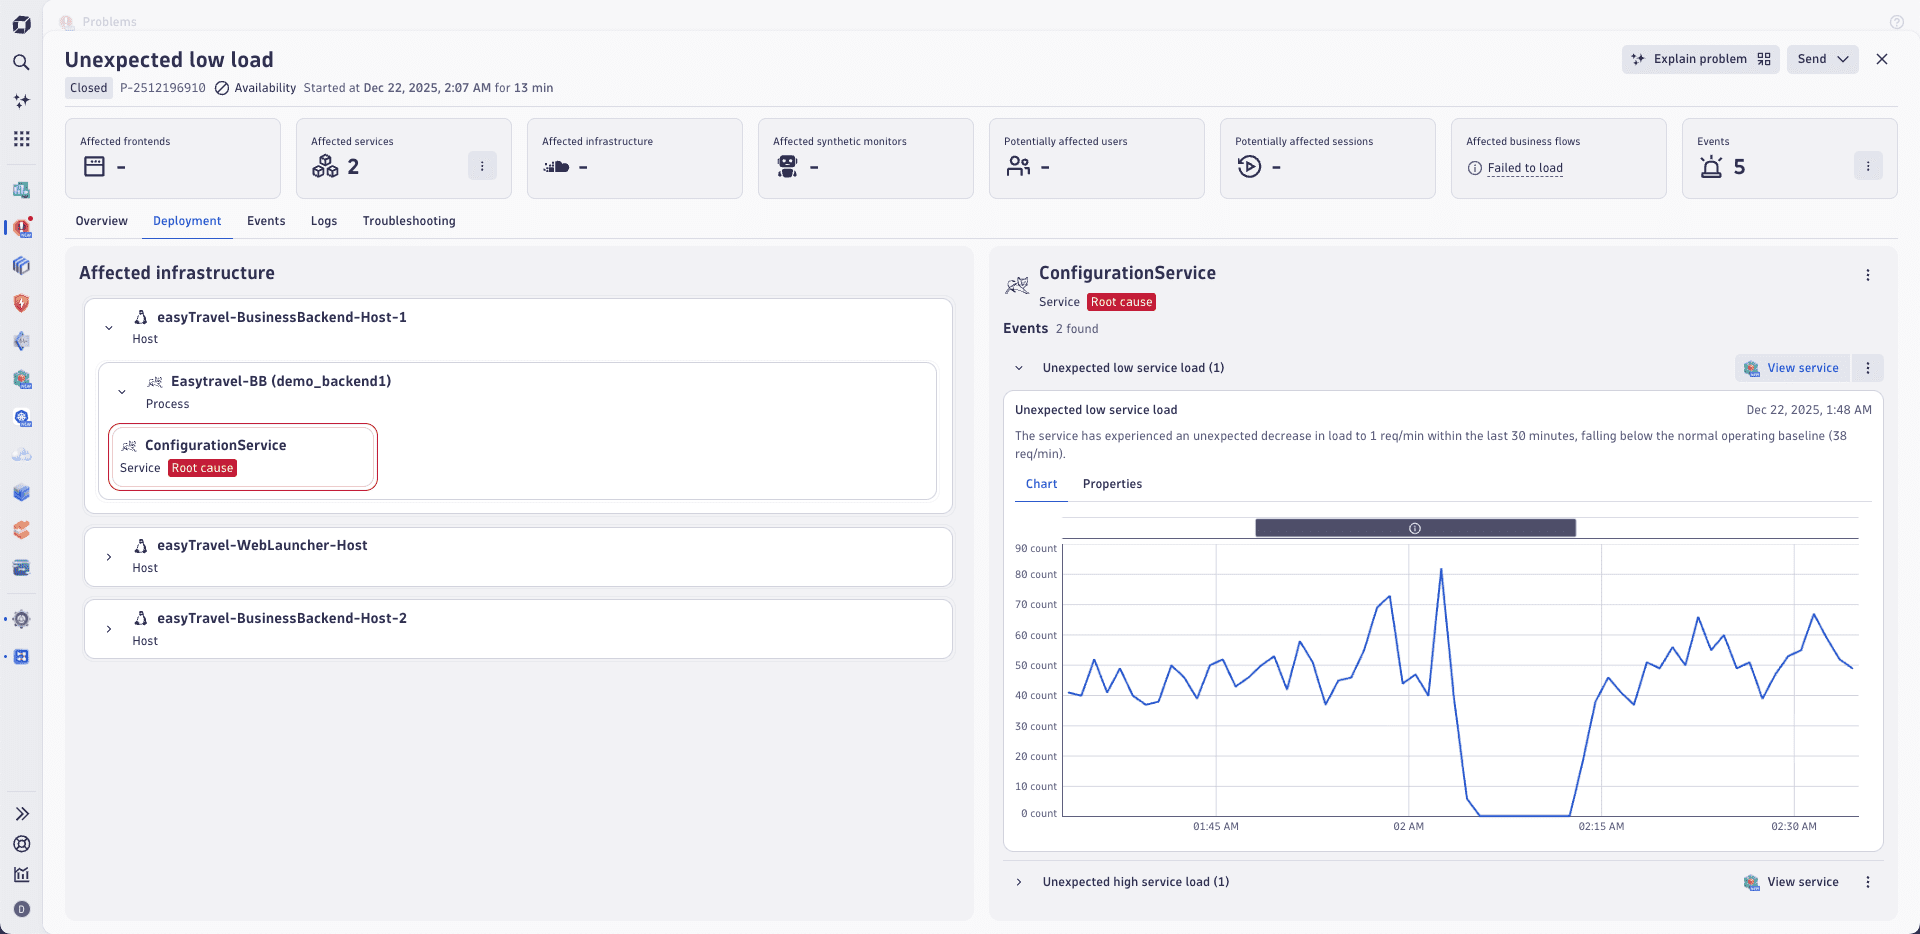Expand the Unexpected high service load section
This screenshot has width=1920, height=934.
[1019, 882]
